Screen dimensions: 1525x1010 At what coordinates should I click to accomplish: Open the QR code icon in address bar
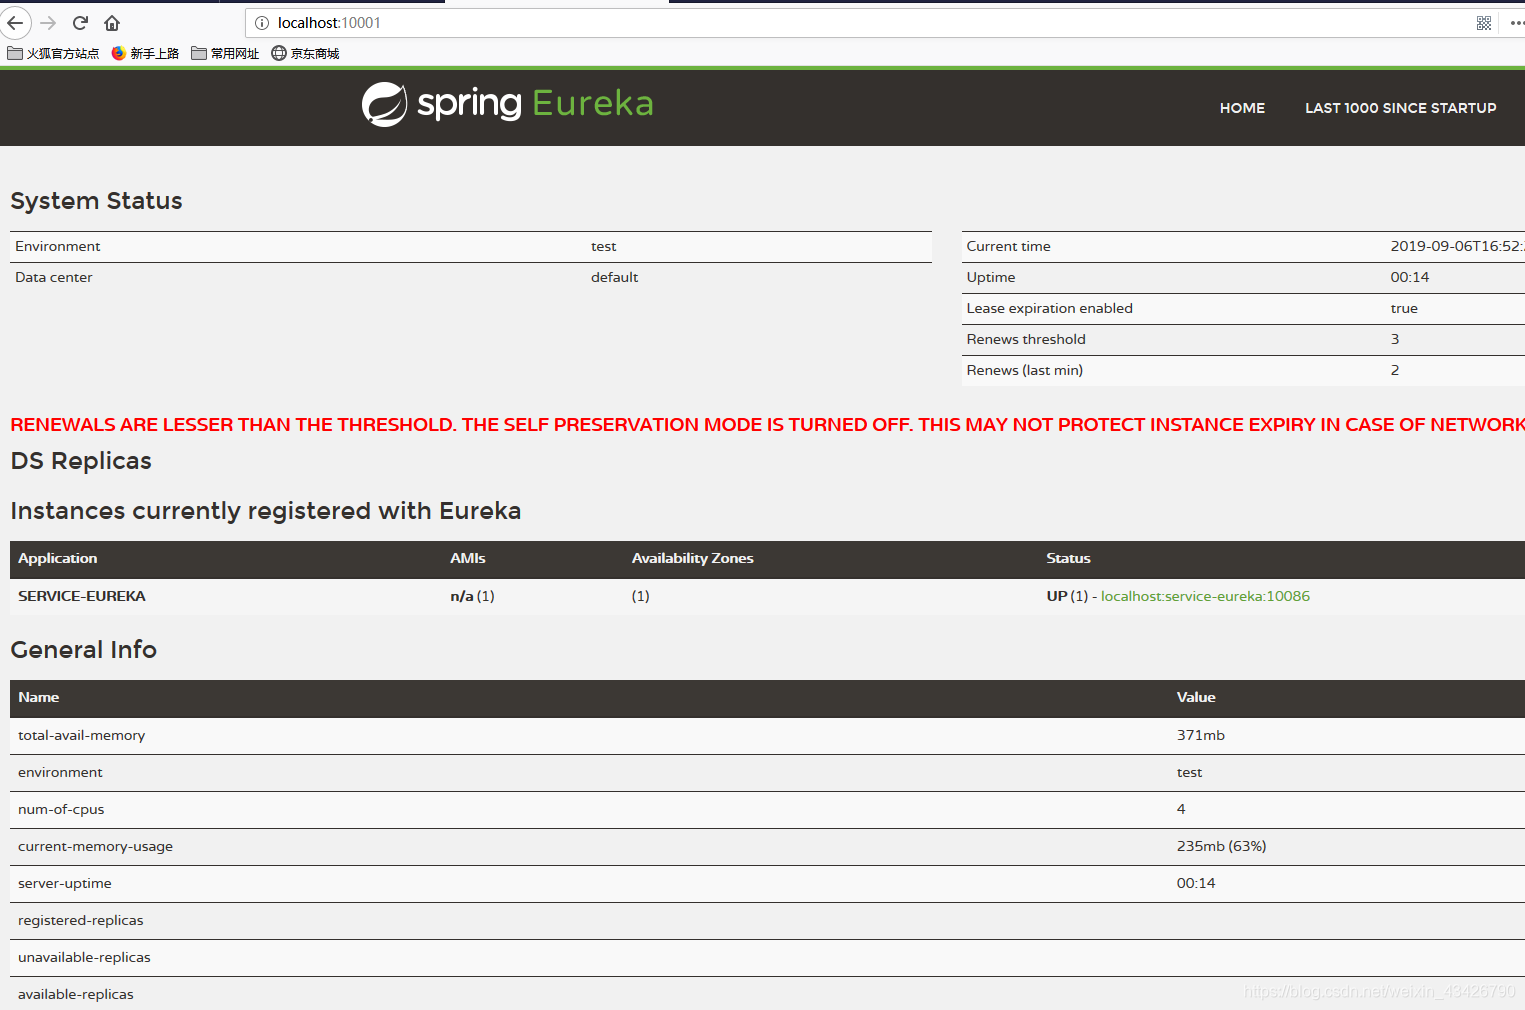click(1484, 23)
